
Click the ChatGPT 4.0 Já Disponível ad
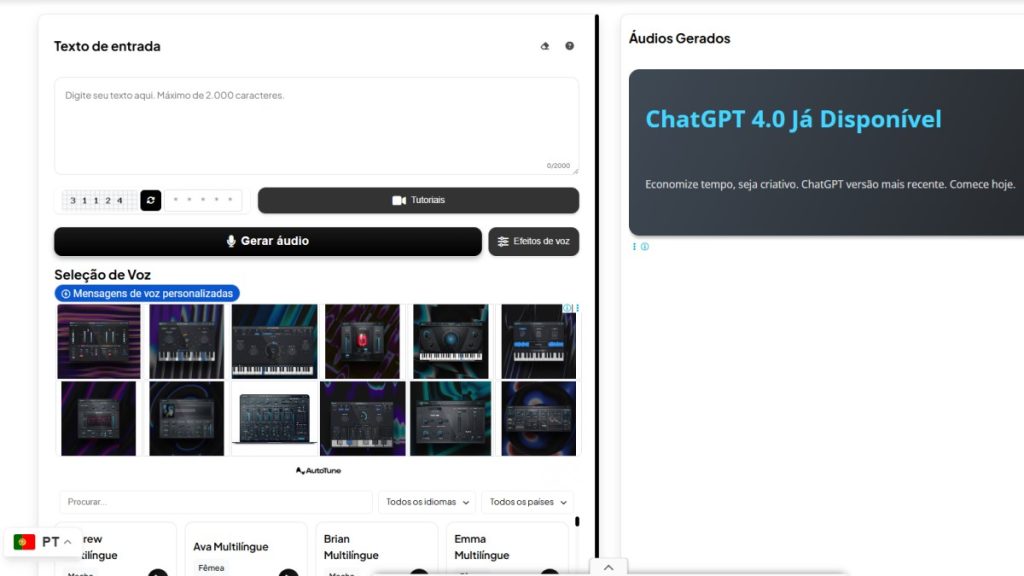tap(826, 152)
